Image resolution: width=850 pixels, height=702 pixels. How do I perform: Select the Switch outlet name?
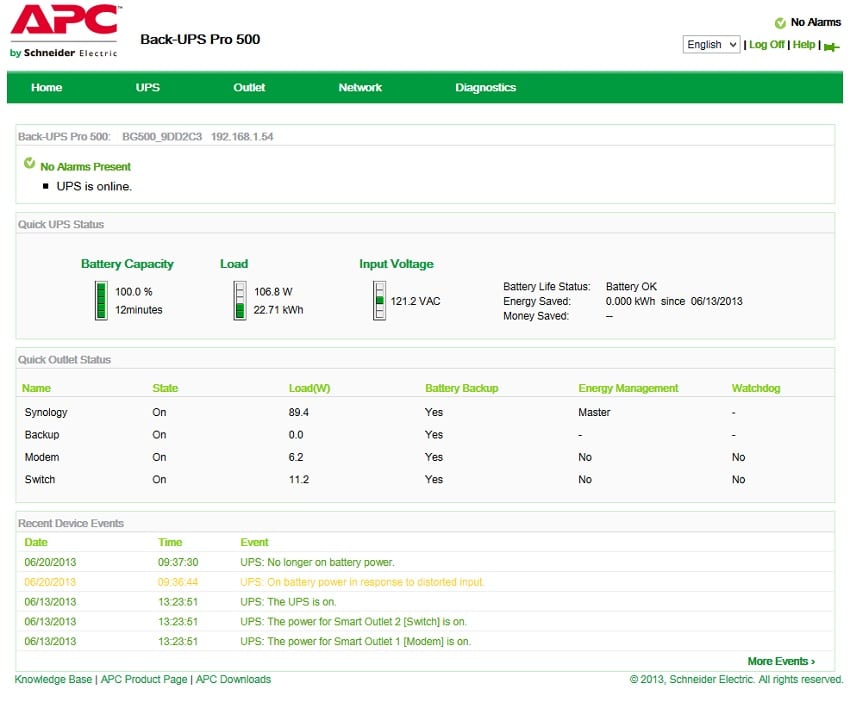tap(40, 479)
